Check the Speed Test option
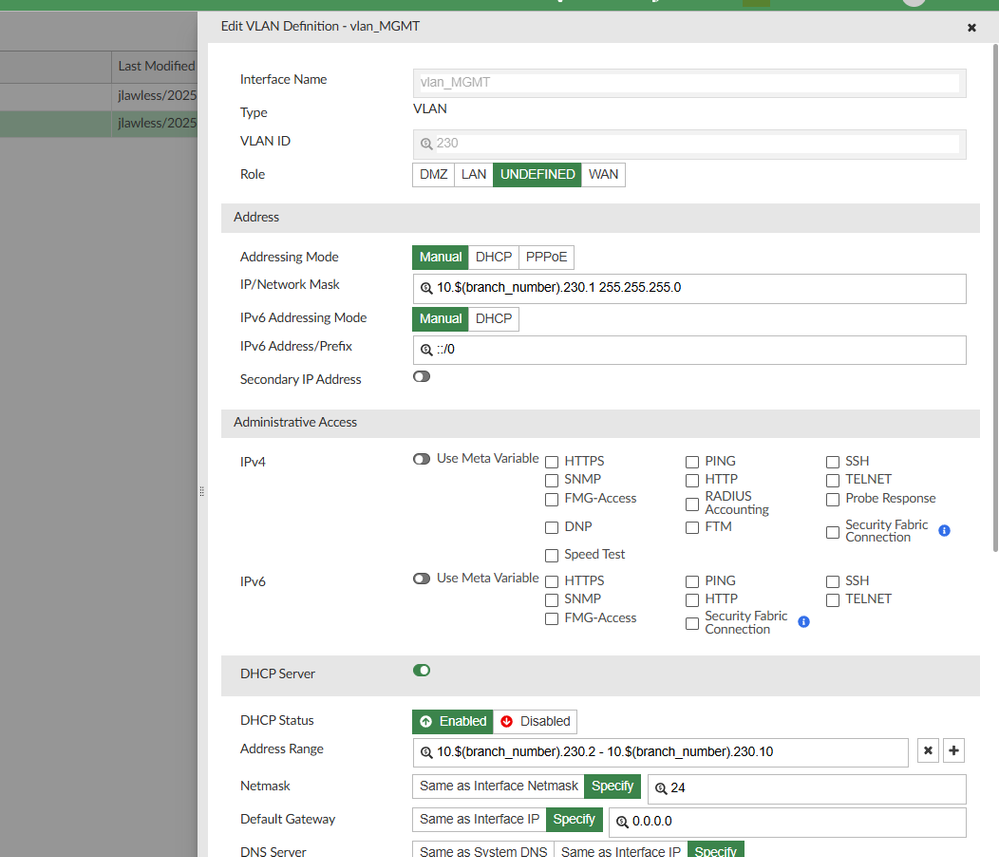 pyautogui.click(x=552, y=556)
